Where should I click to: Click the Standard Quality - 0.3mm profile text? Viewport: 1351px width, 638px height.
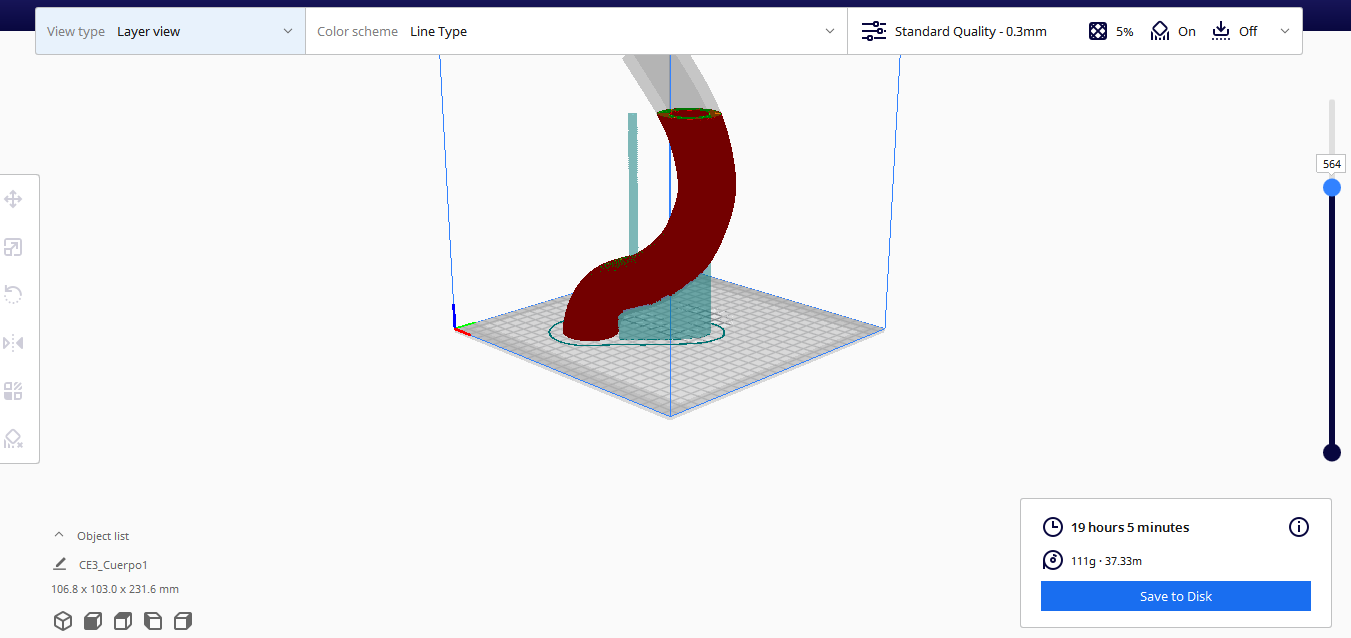[x=971, y=31]
